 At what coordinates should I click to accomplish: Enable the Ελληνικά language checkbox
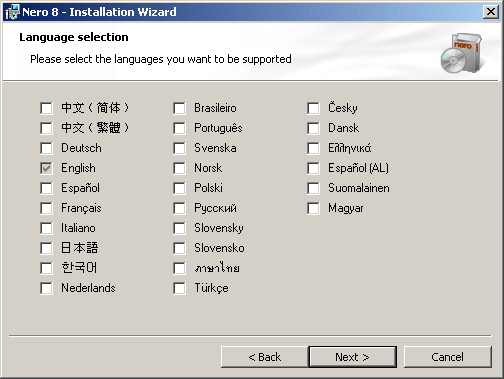click(x=313, y=148)
